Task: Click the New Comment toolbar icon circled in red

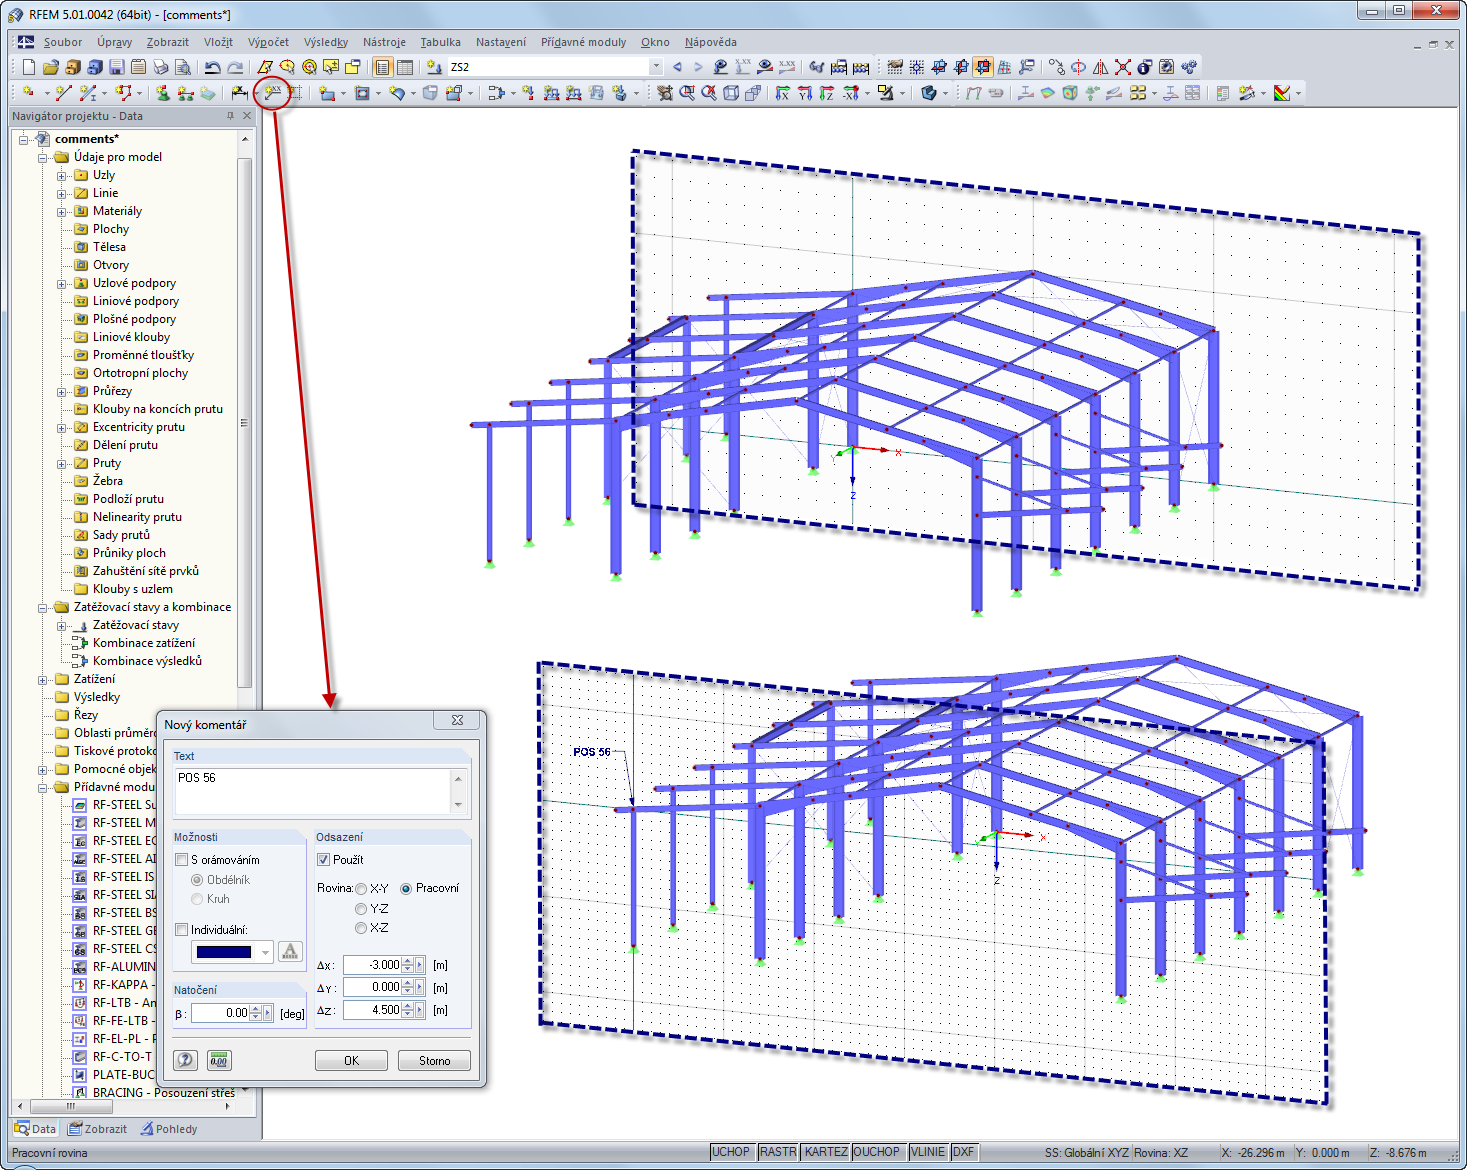Action: click(x=273, y=93)
